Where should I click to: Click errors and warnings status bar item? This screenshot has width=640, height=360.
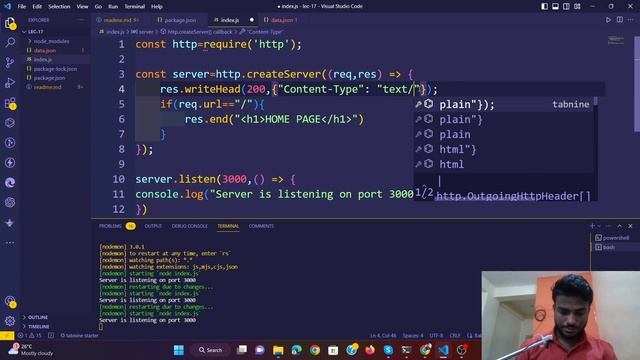coord(29,336)
